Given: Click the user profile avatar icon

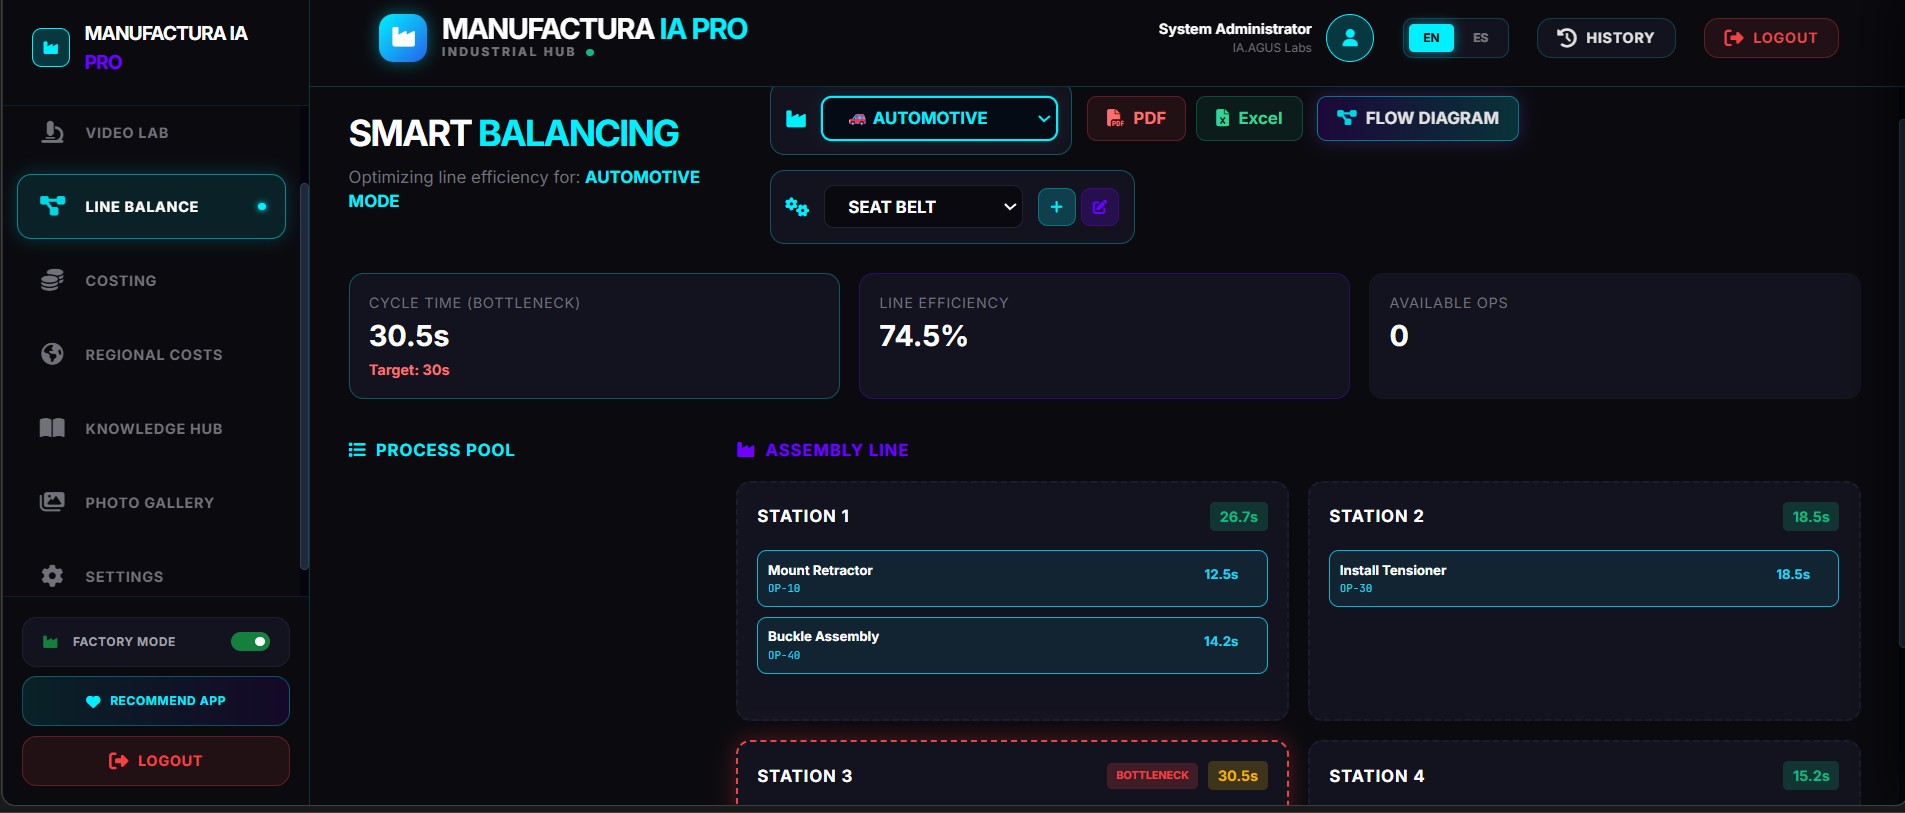Looking at the screenshot, I should pos(1349,38).
